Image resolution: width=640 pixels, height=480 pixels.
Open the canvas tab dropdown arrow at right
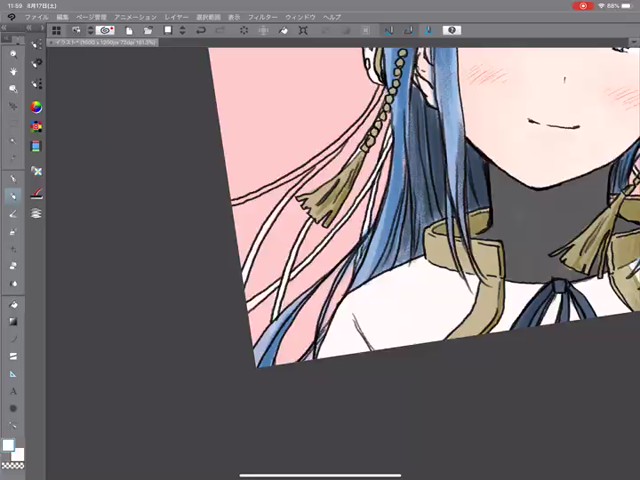634,42
